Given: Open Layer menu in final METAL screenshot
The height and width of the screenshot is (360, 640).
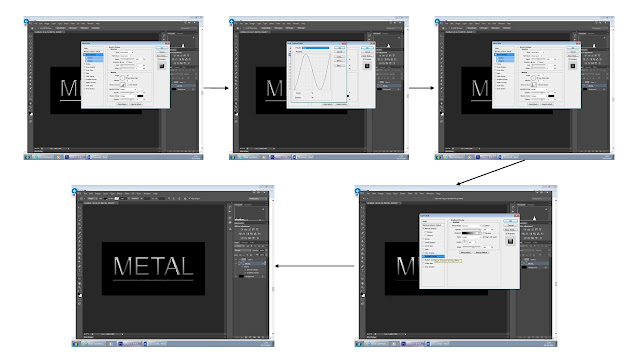Looking at the screenshot, I should click(105, 193).
